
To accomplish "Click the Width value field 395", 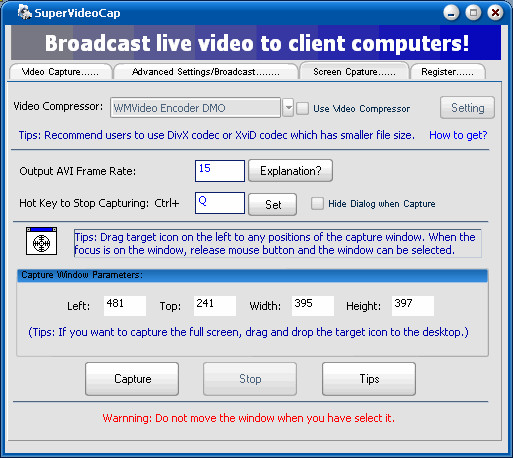I will tap(313, 306).
